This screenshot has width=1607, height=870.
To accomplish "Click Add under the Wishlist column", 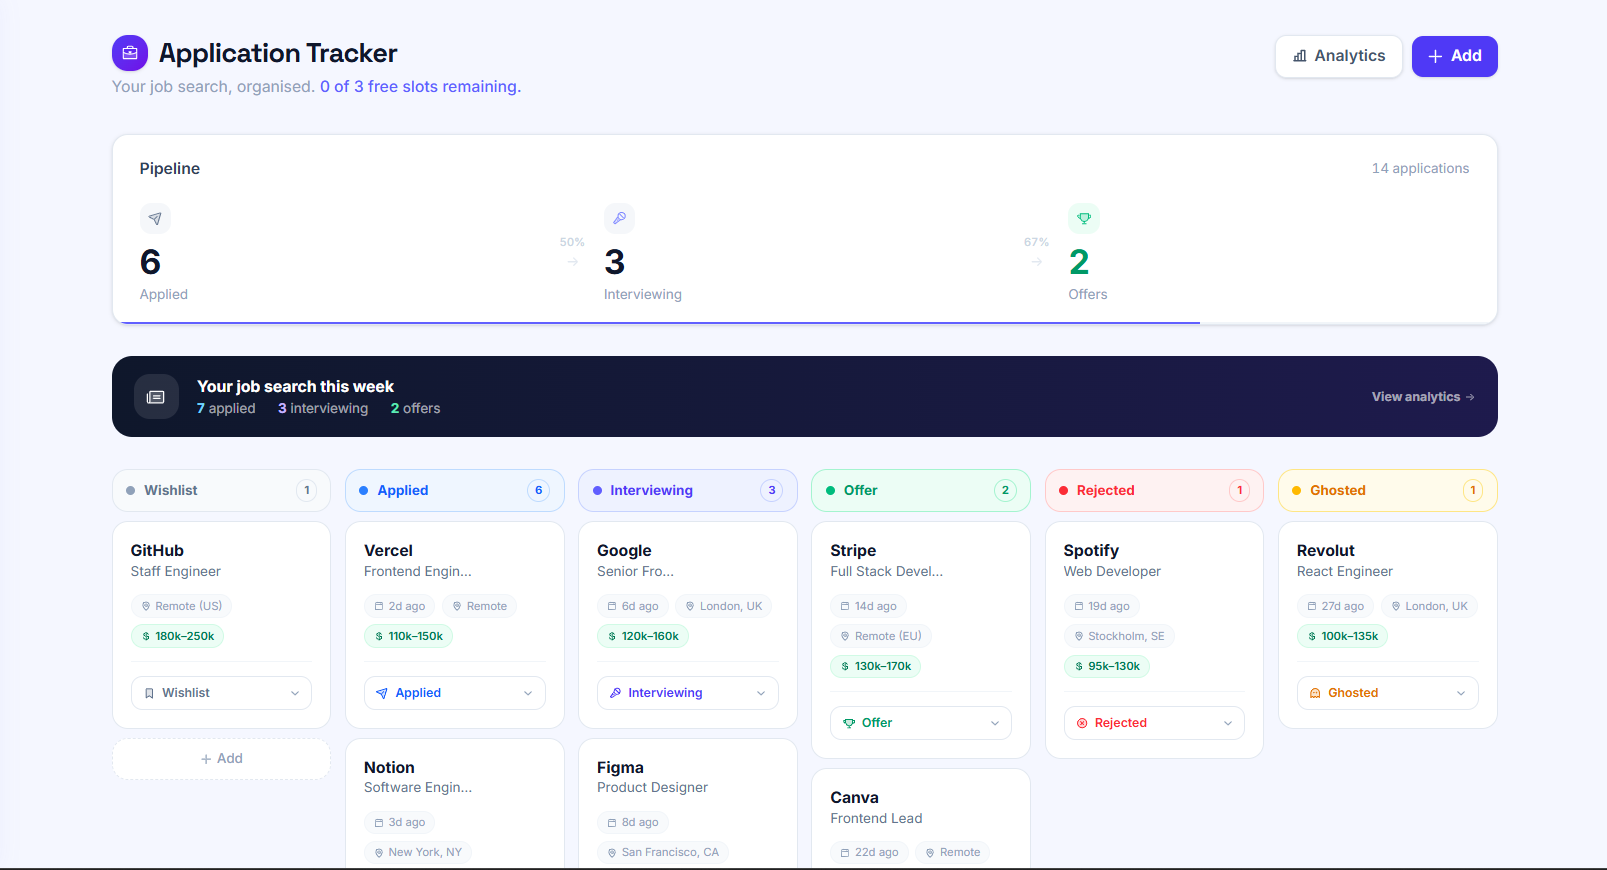I will [221, 759].
